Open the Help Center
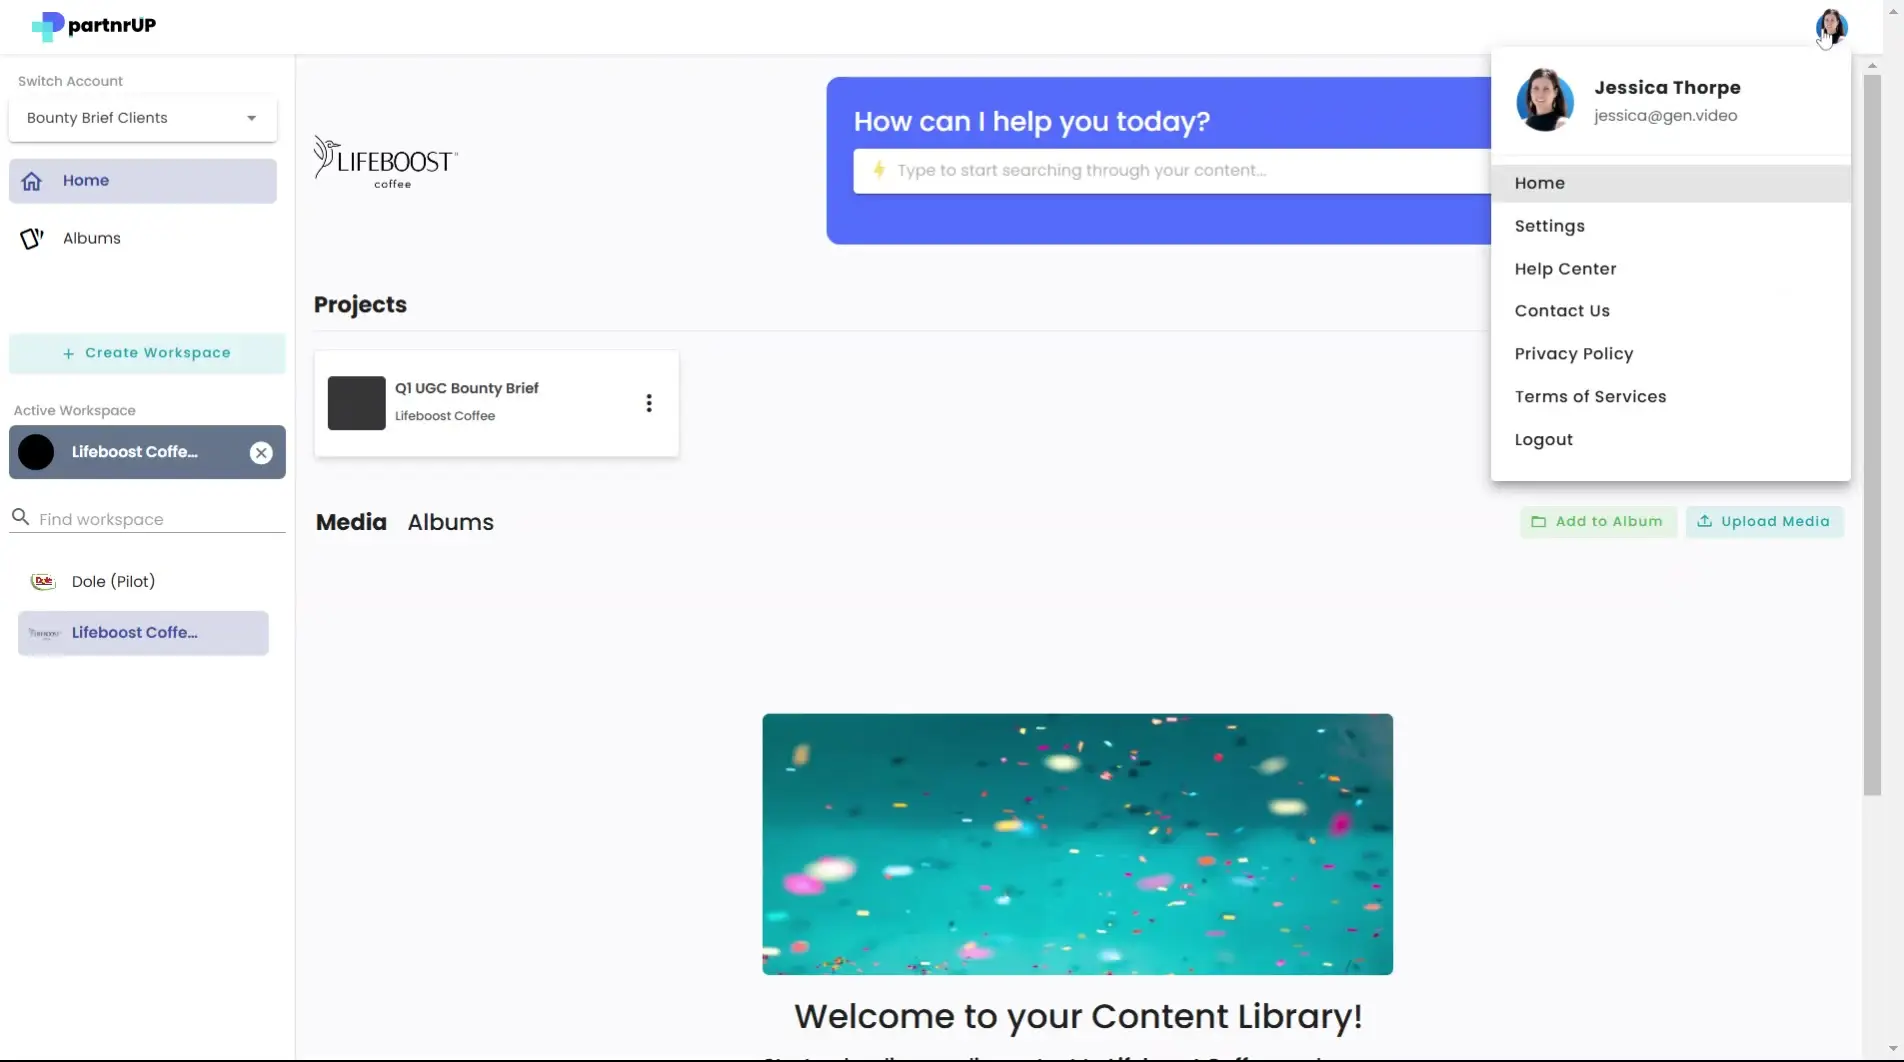This screenshot has height=1062, width=1904. pyautogui.click(x=1565, y=268)
